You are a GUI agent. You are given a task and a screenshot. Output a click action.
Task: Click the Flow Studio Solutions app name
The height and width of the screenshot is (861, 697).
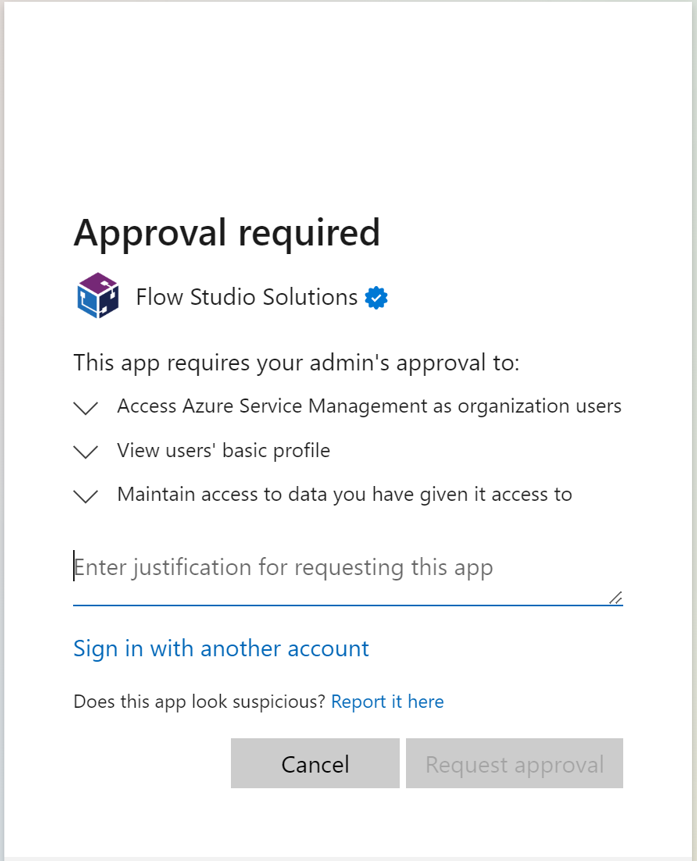pyautogui.click(x=246, y=298)
